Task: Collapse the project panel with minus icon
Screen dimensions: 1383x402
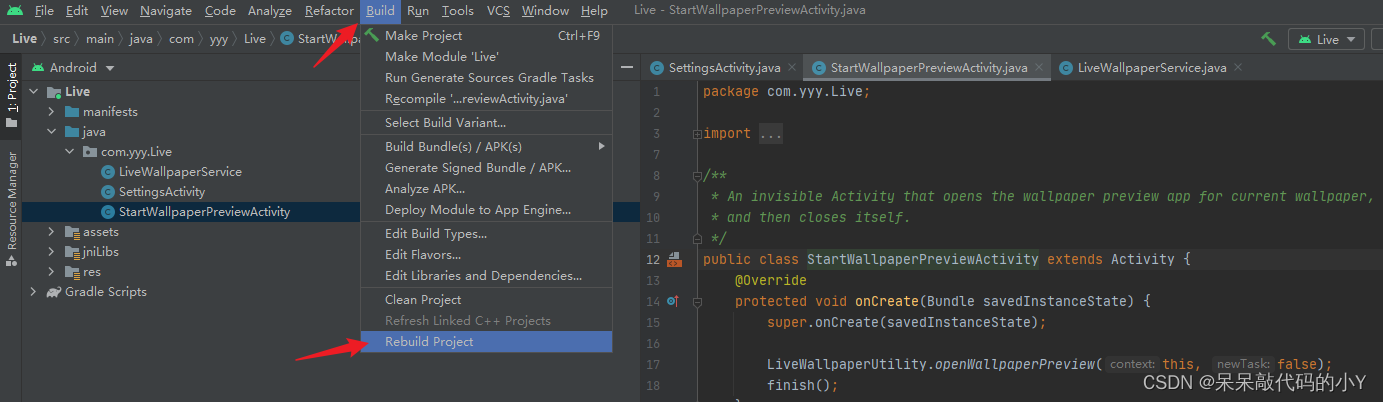Action: tap(627, 67)
